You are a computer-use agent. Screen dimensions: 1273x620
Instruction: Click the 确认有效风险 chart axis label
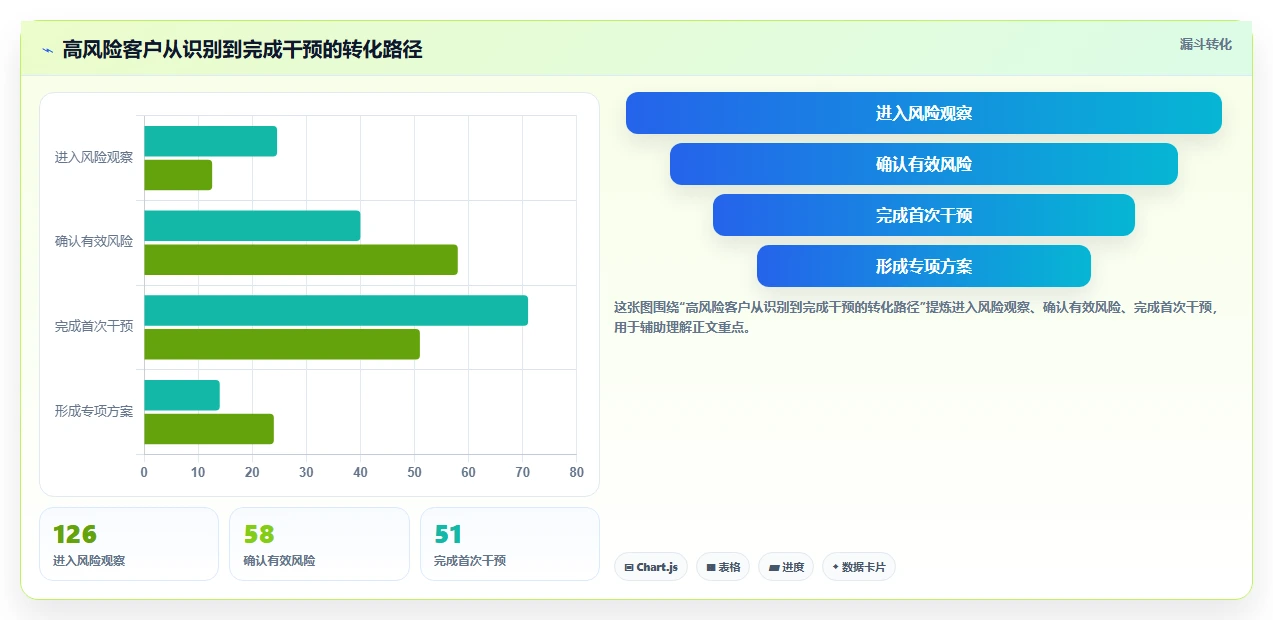[x=94, y=241]
